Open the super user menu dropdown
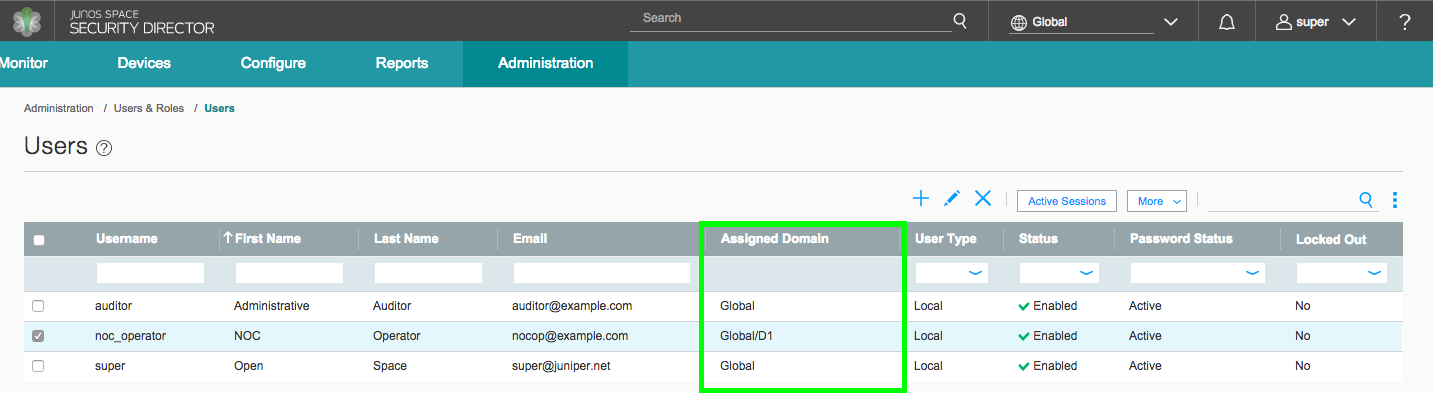 coord(1348,22)
